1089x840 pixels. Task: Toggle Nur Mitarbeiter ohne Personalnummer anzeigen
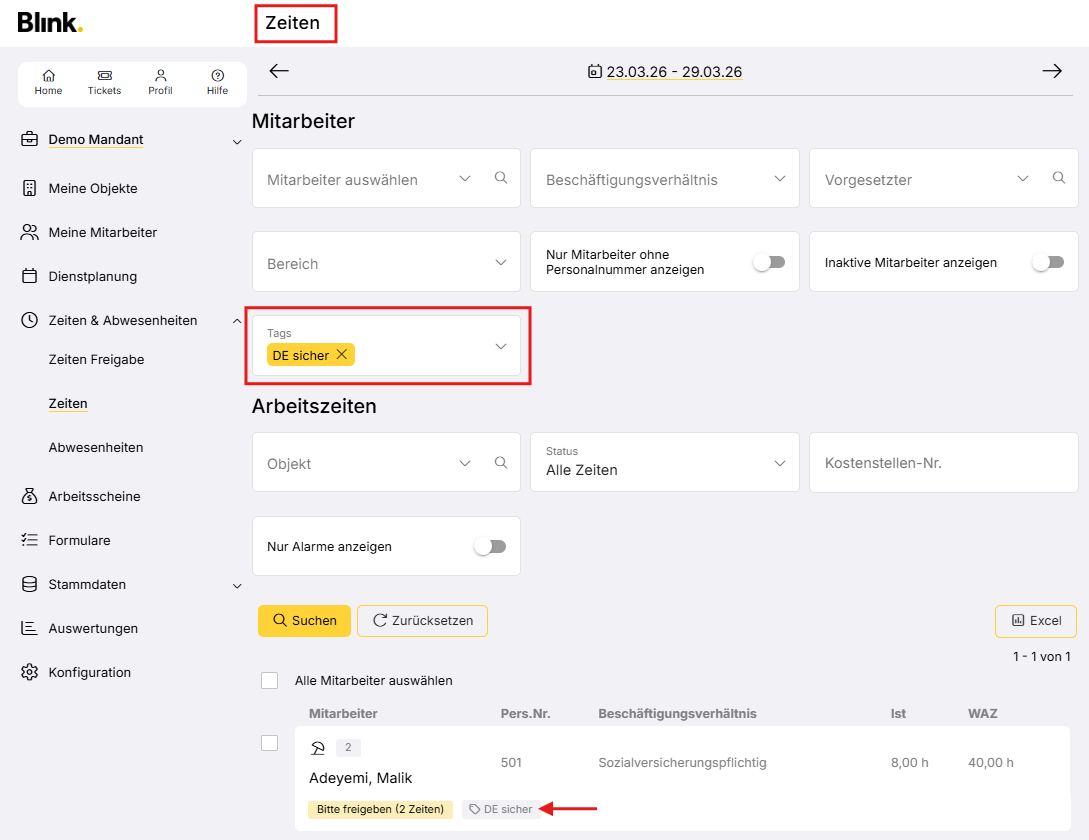[x=769, y=262]
